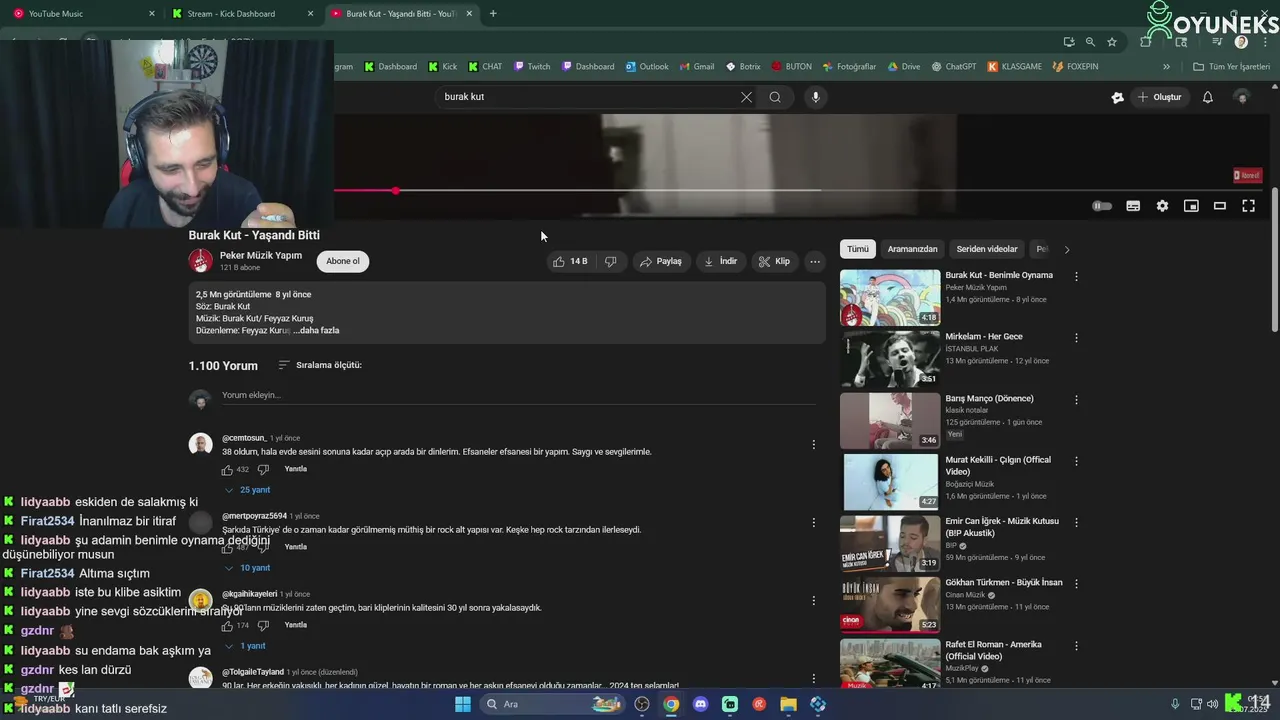
Task: Open the Tüm Yer İşaretleri bookmarks folder
Action: click(1232, 67)
